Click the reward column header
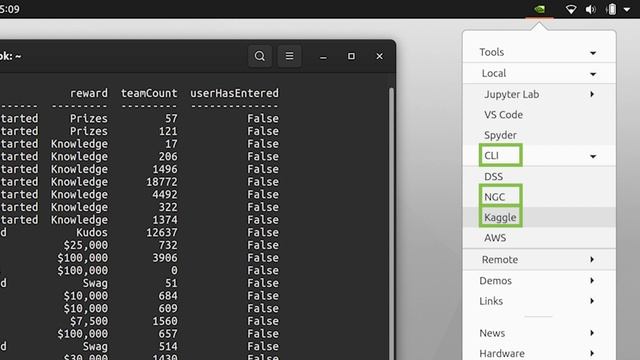 89,93
